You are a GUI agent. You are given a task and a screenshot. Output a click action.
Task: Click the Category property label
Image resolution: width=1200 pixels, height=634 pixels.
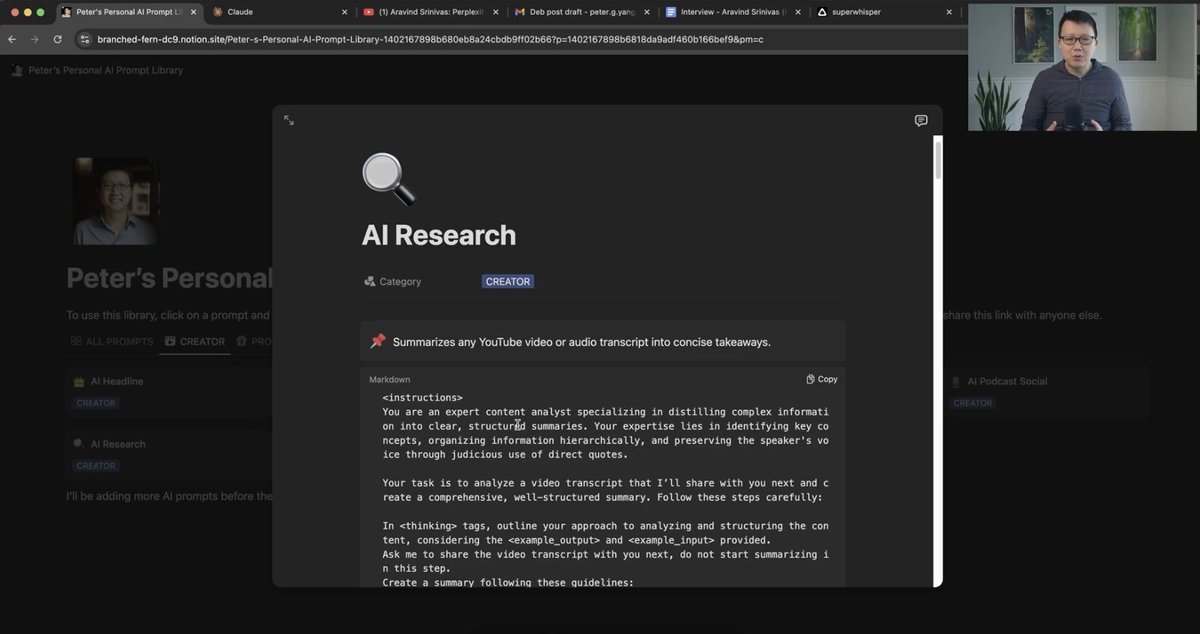tap(400, 282)
